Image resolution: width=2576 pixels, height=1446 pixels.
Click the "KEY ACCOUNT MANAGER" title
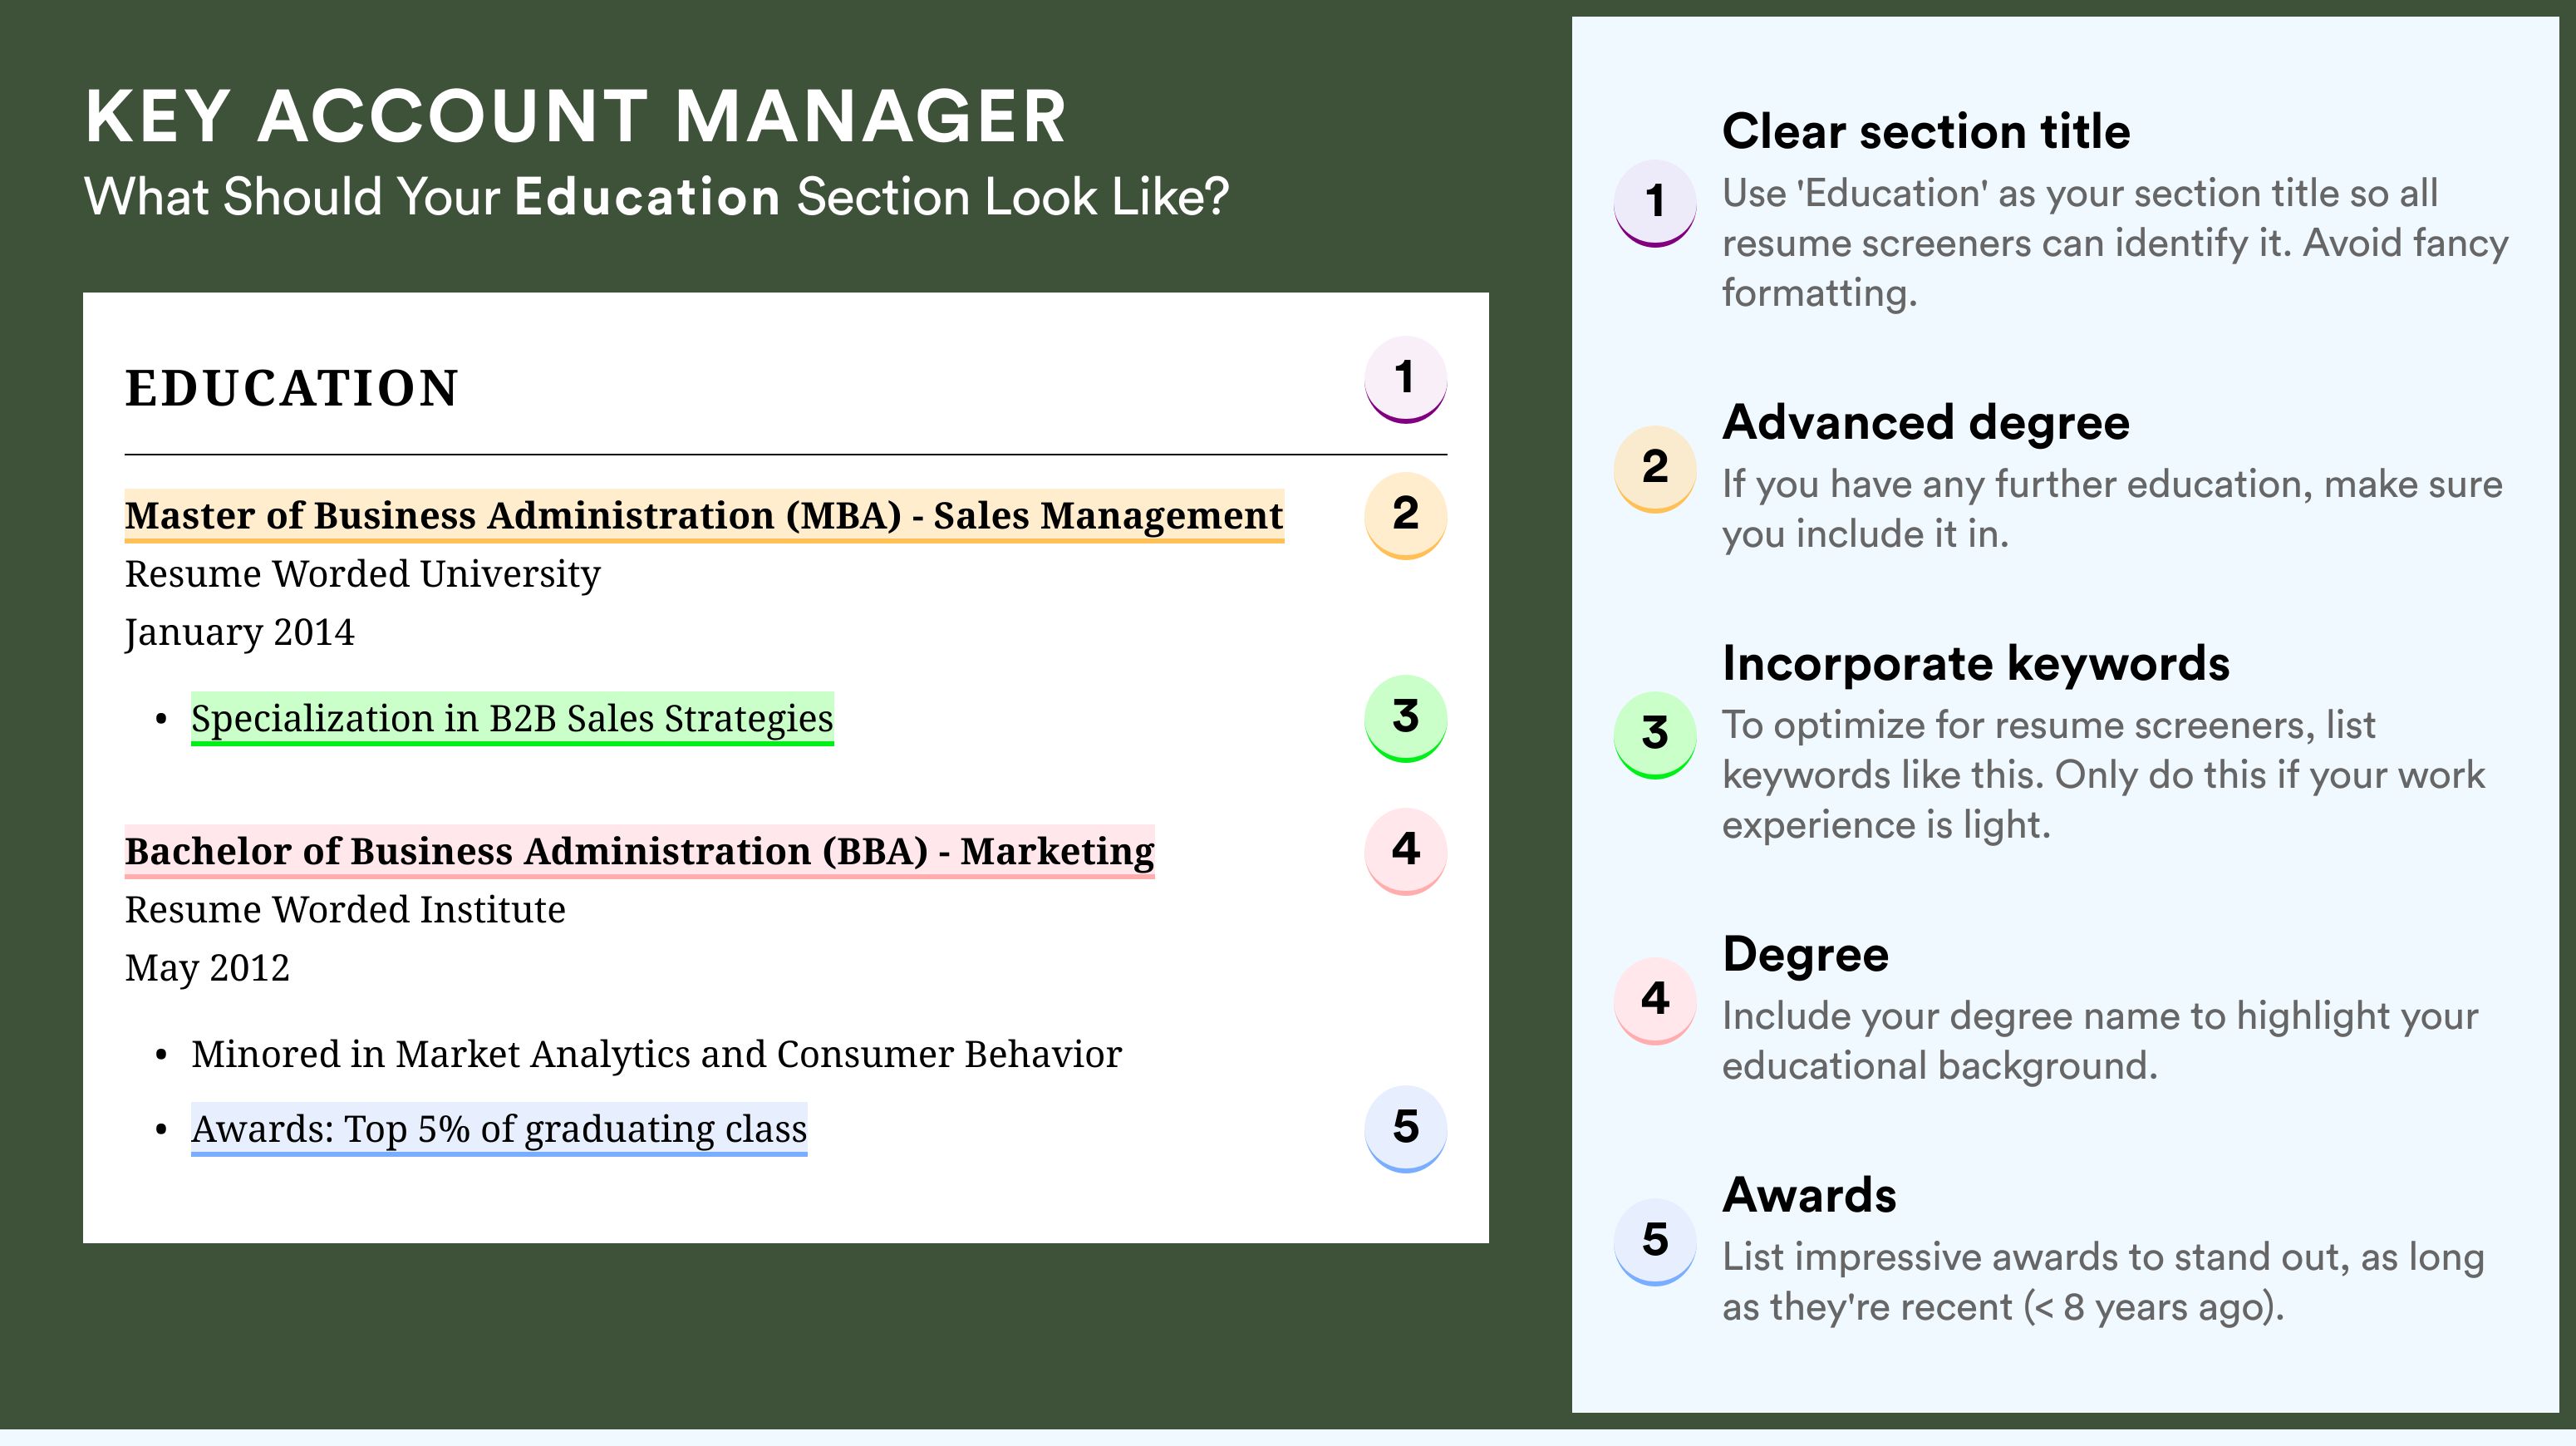coord(575,117)
